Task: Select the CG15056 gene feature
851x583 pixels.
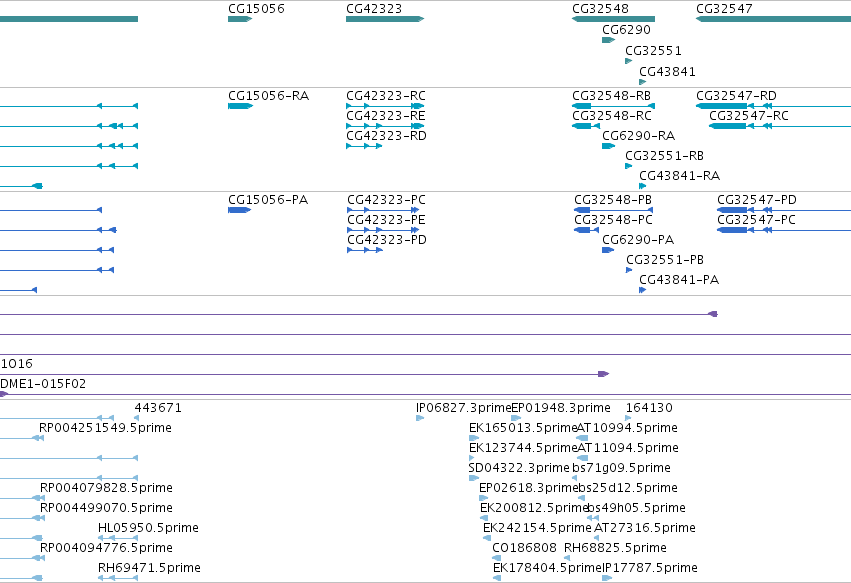Action: (x=240, y=19)
